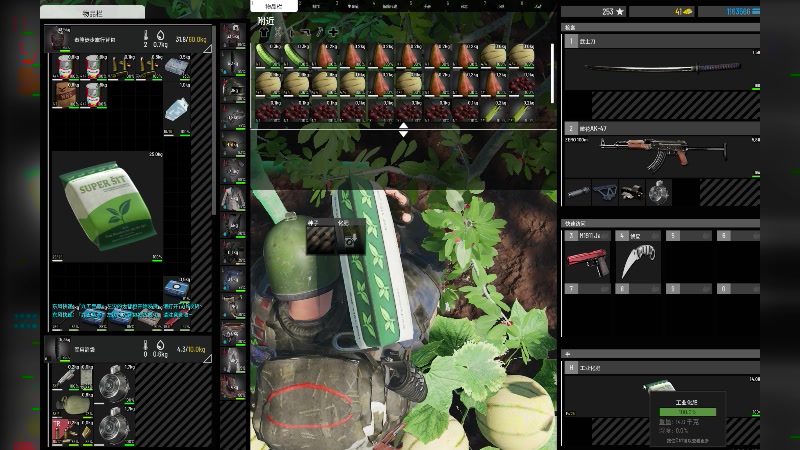
Task: Select cherries at end of second row
Action: (521, 83)
